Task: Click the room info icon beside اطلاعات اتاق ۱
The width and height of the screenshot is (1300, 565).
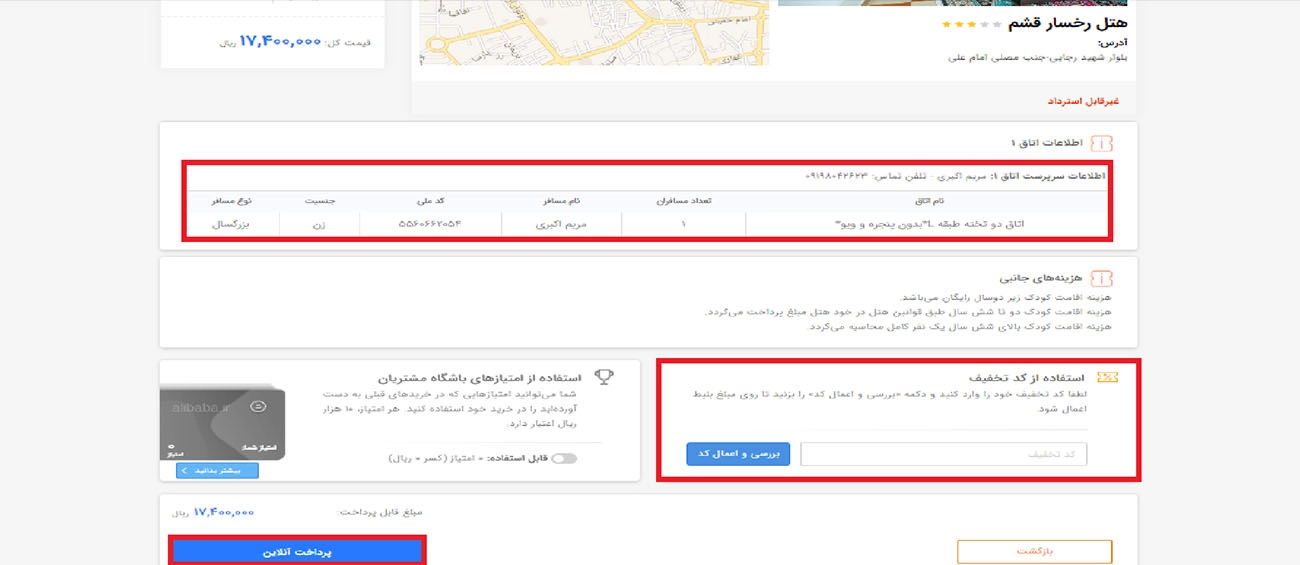Action: click(1101, 144)
